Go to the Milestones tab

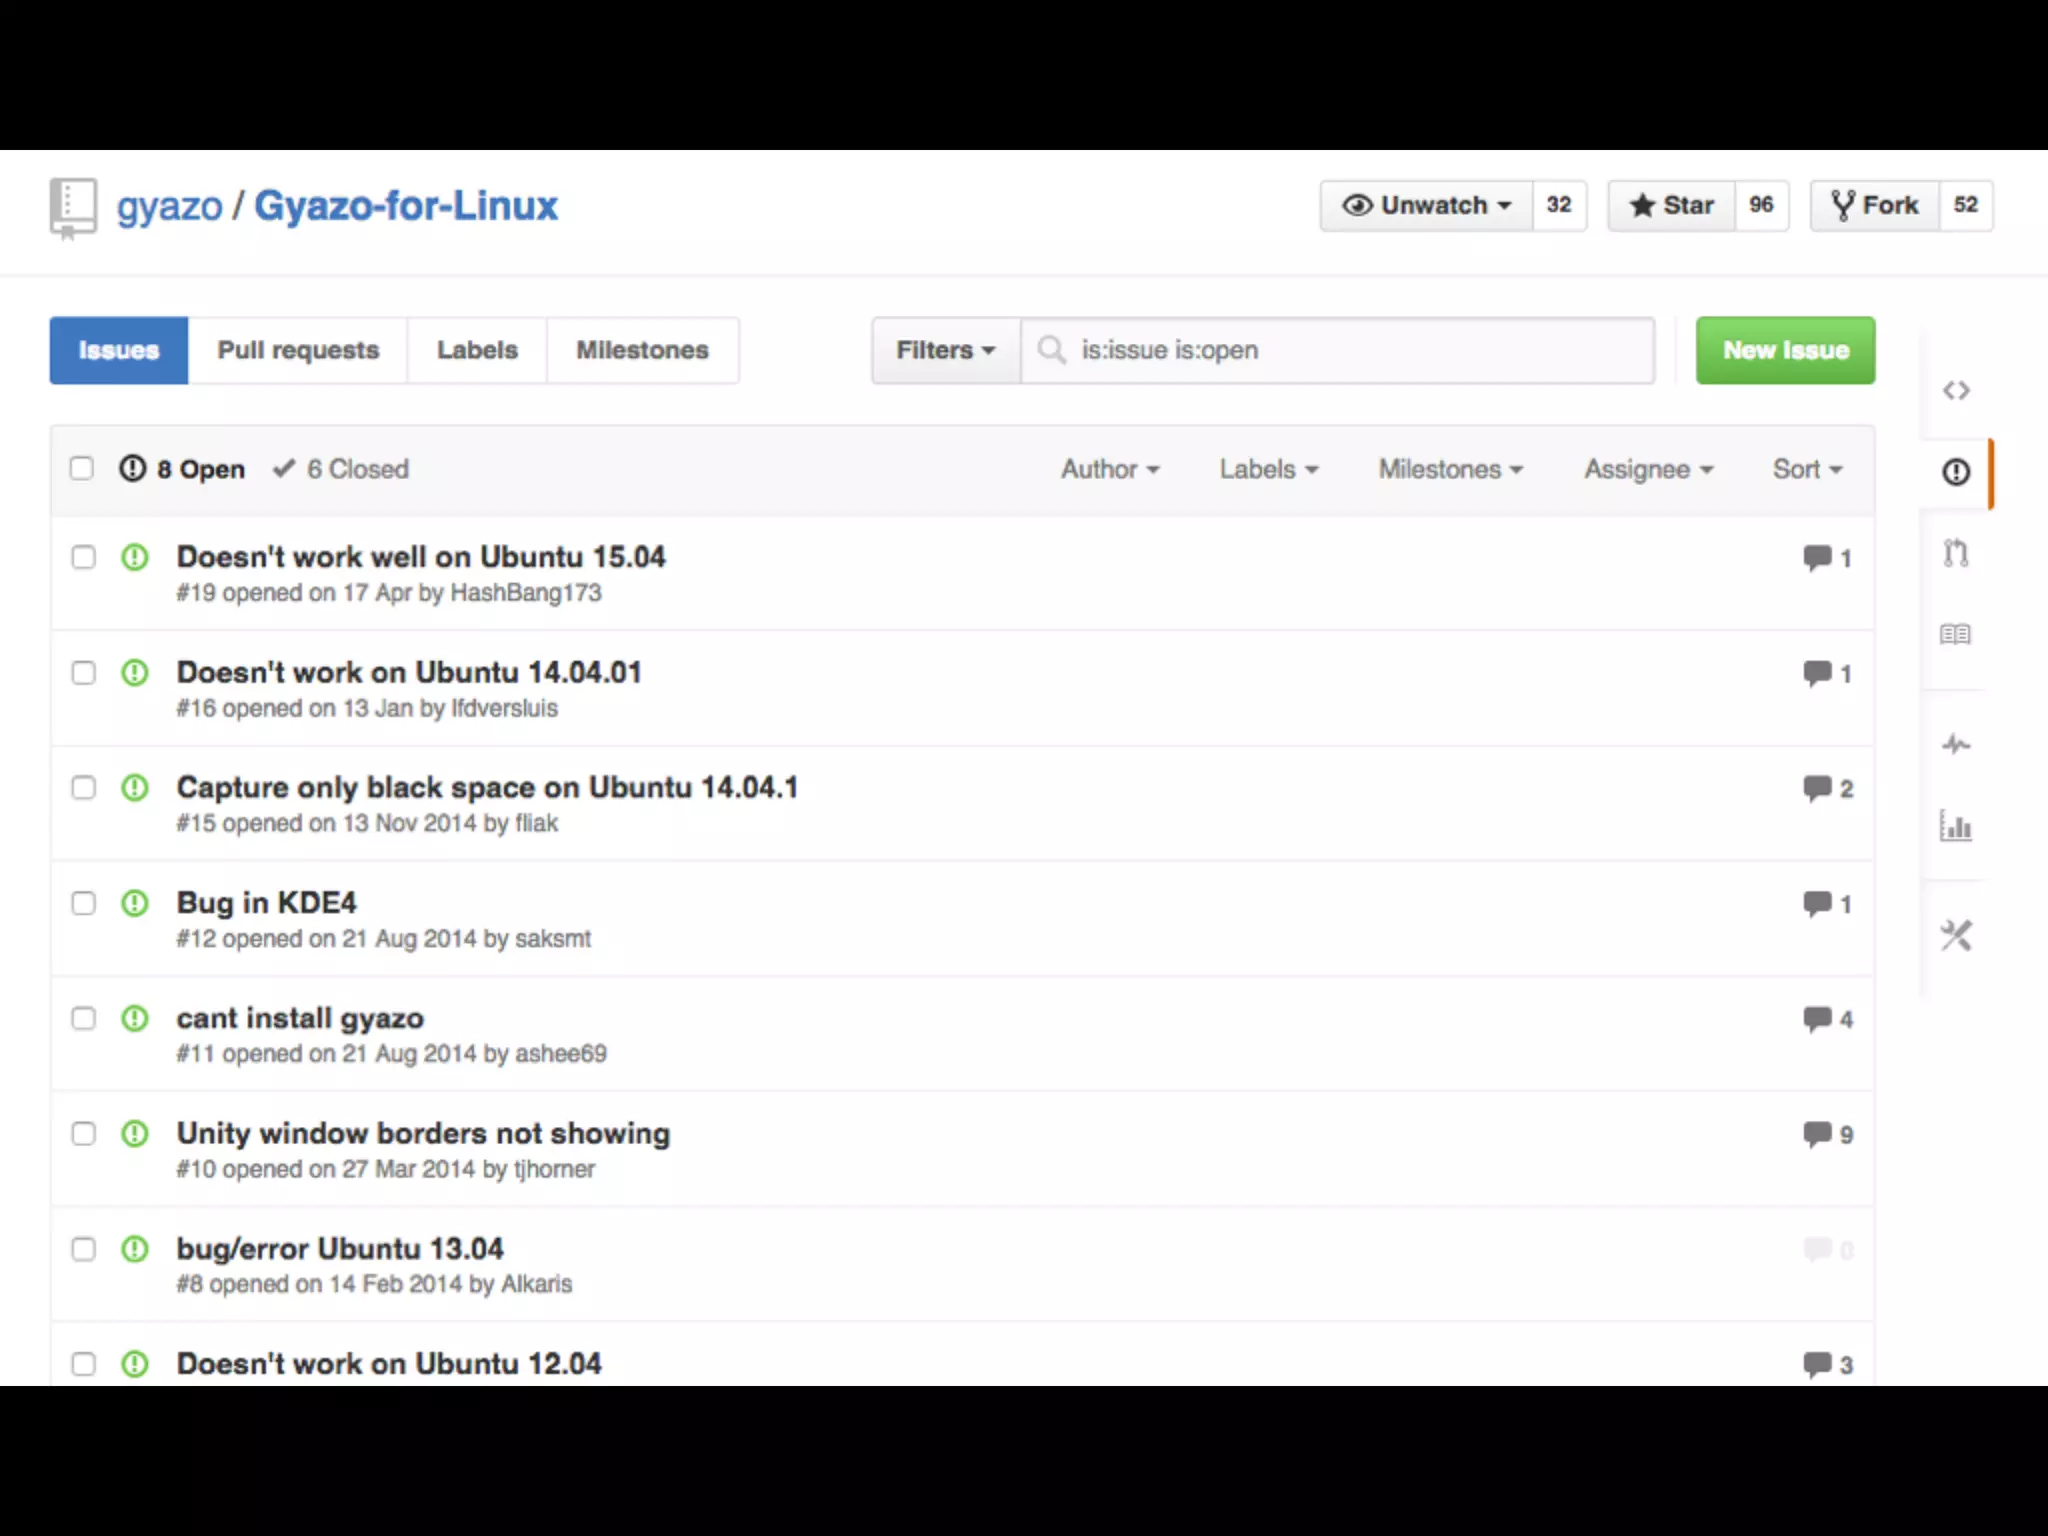(x=642, y=350)
